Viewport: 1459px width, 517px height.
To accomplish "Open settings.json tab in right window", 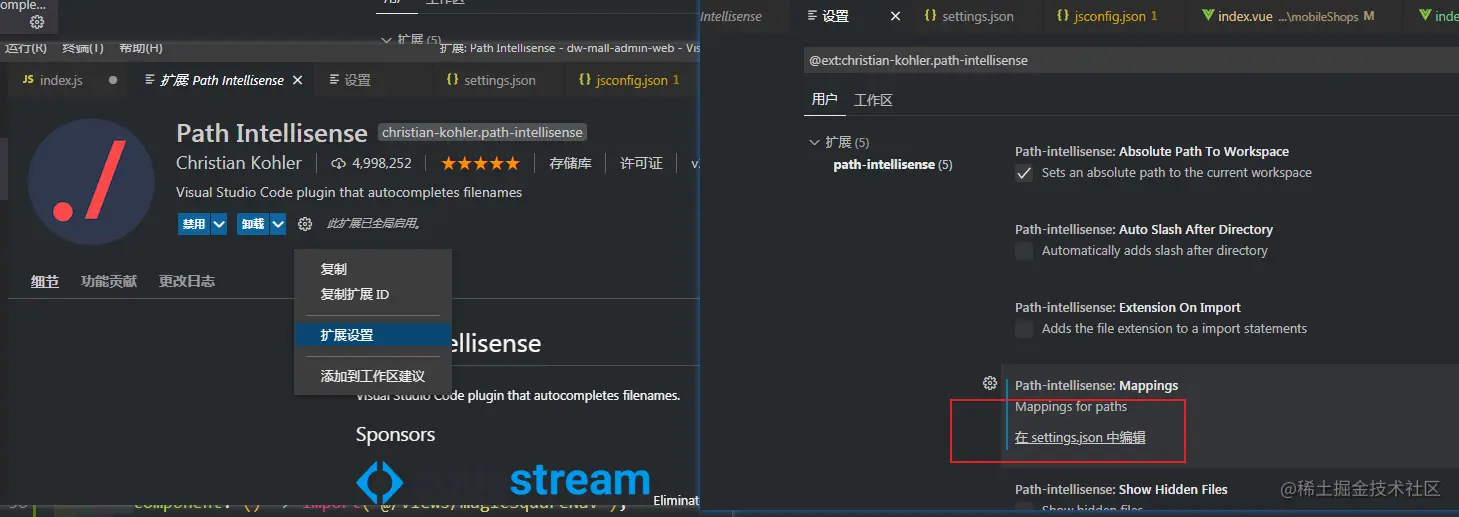I will point(969,16).
